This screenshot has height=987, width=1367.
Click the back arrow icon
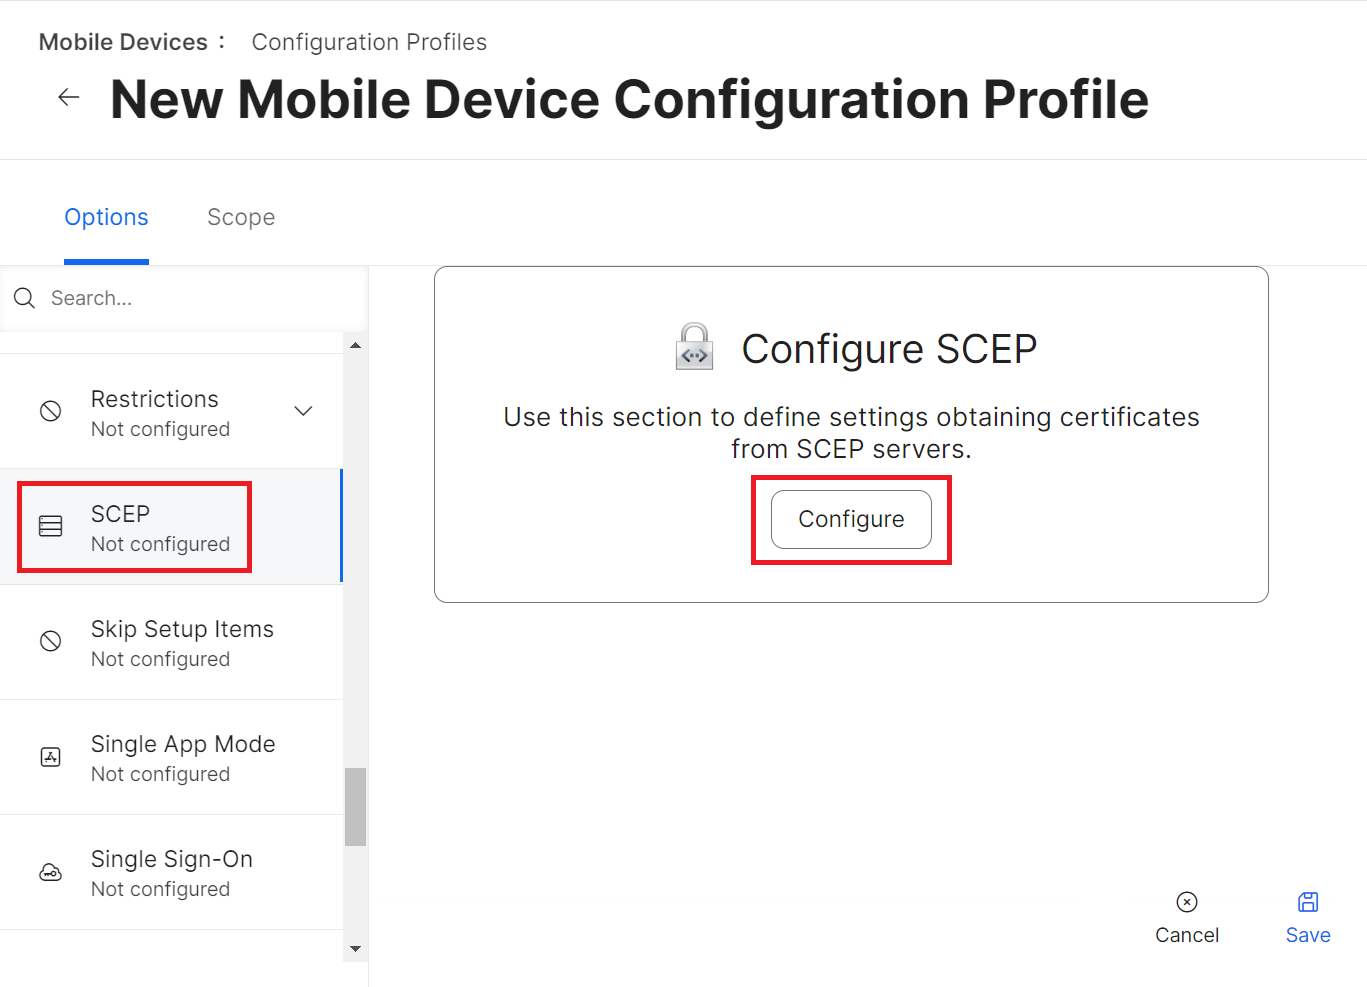(x=69, y=97)
